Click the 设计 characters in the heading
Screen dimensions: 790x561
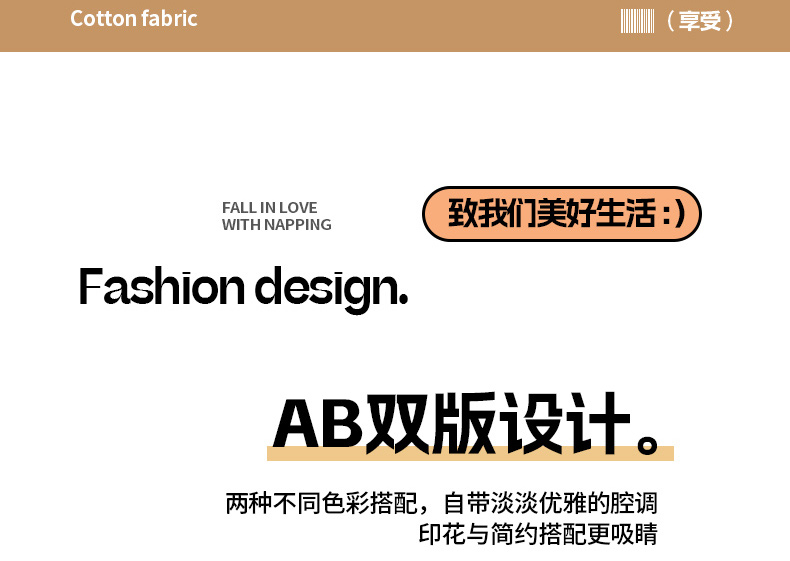564,423
